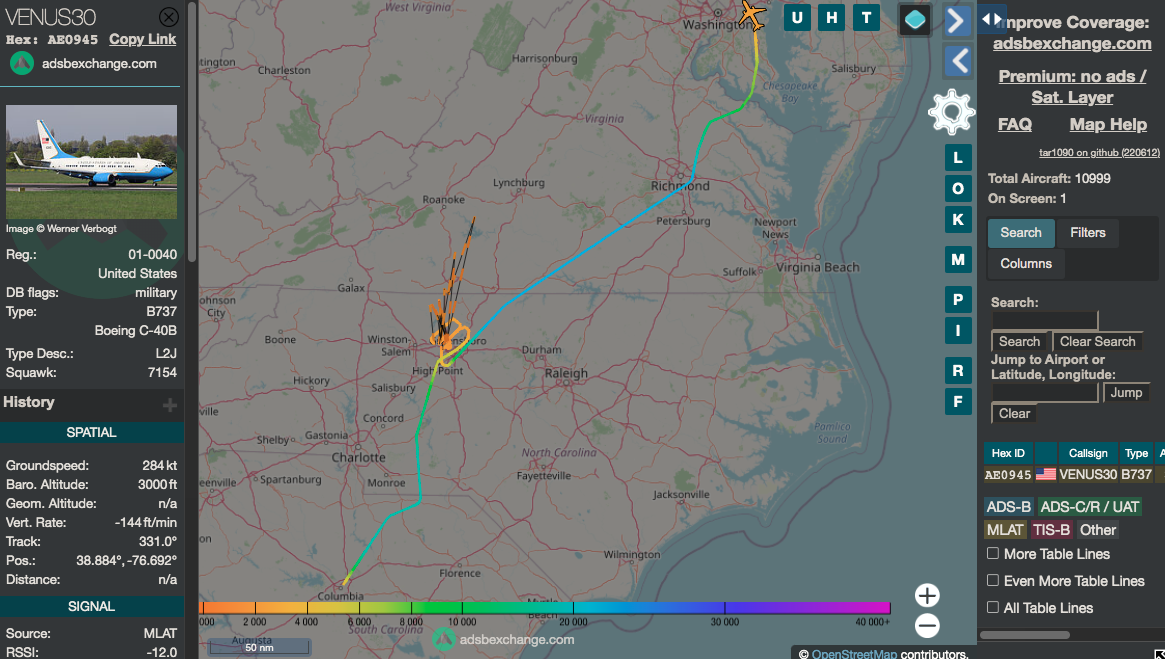
Task: Click the Squawk value 7154
Action: click(x=162, y=373)
